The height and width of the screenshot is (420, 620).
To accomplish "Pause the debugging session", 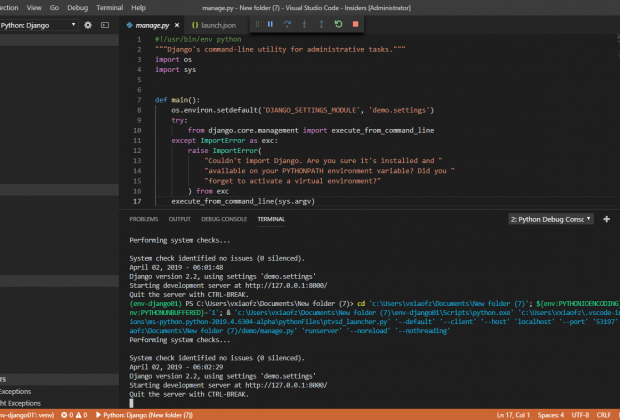I will (270, 24).
